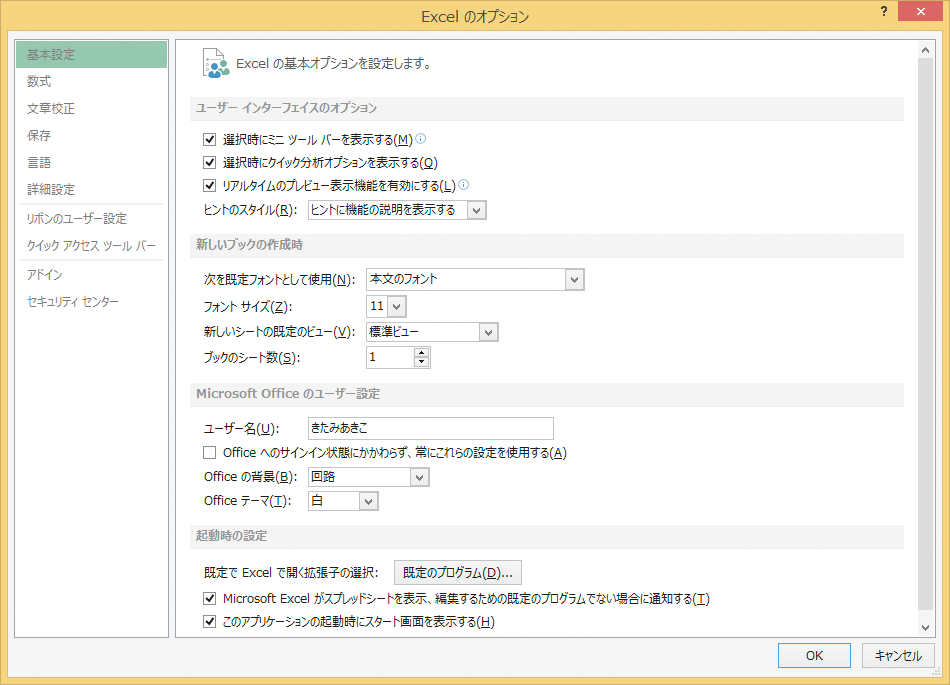Click the Excel basic options header icon
The image size is (950, 685).
[216, 64]
